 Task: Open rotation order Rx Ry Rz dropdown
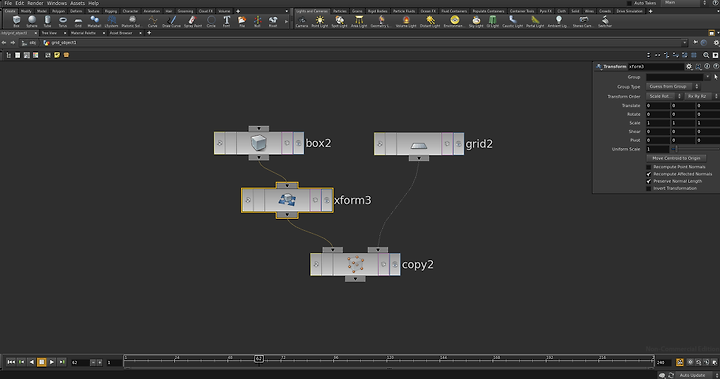(x=702, y=96)
